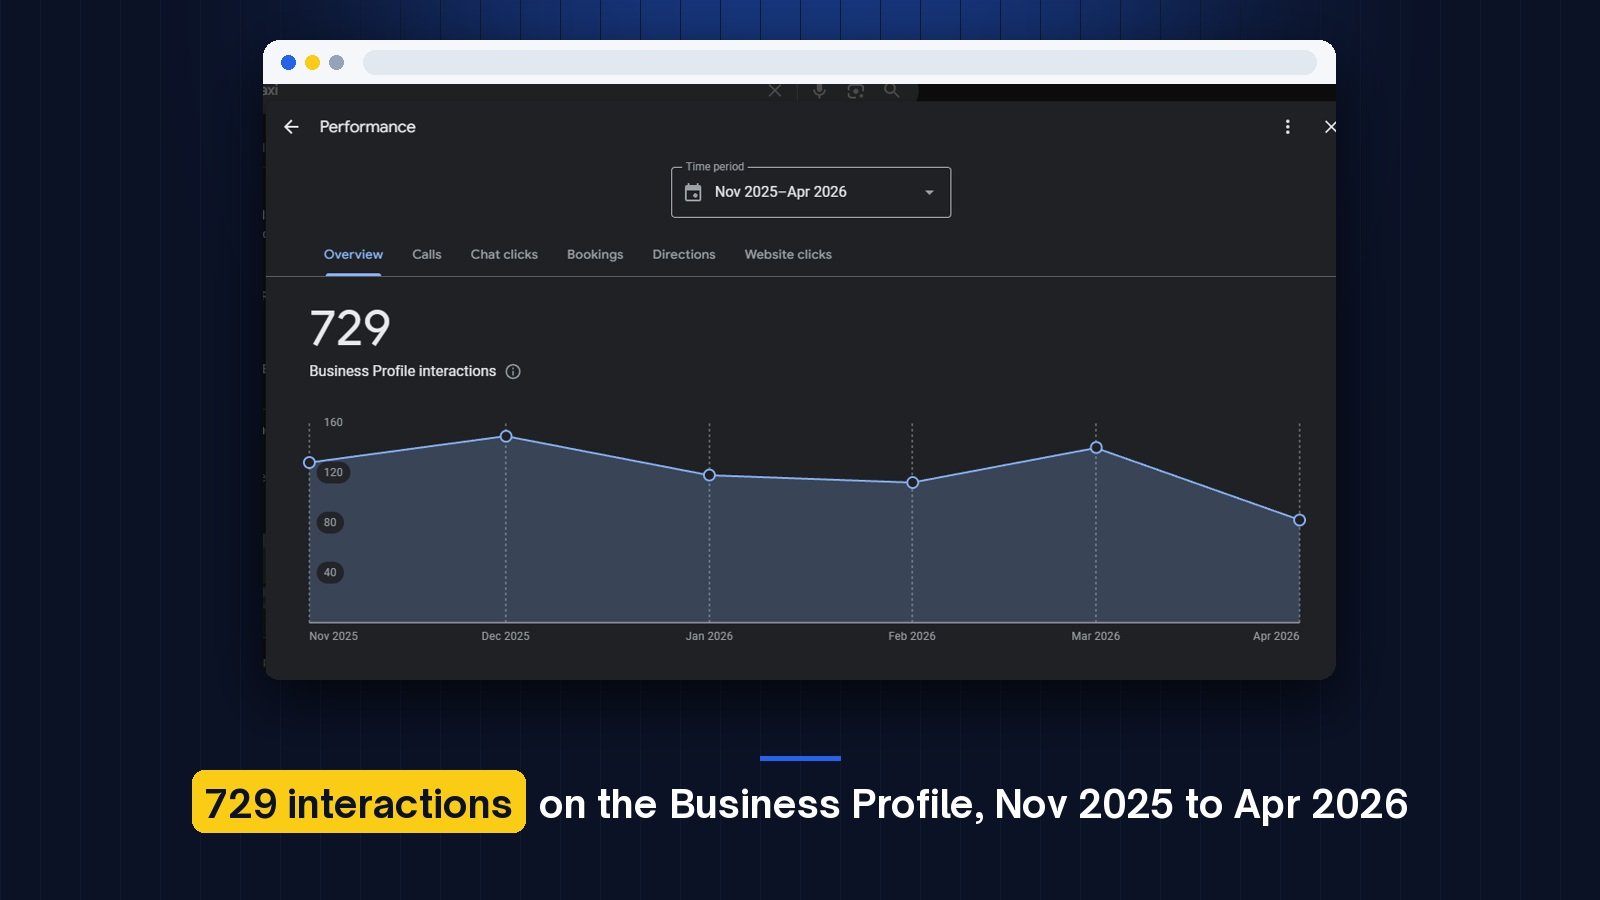Click the 729 interactions total

(350, 328)
